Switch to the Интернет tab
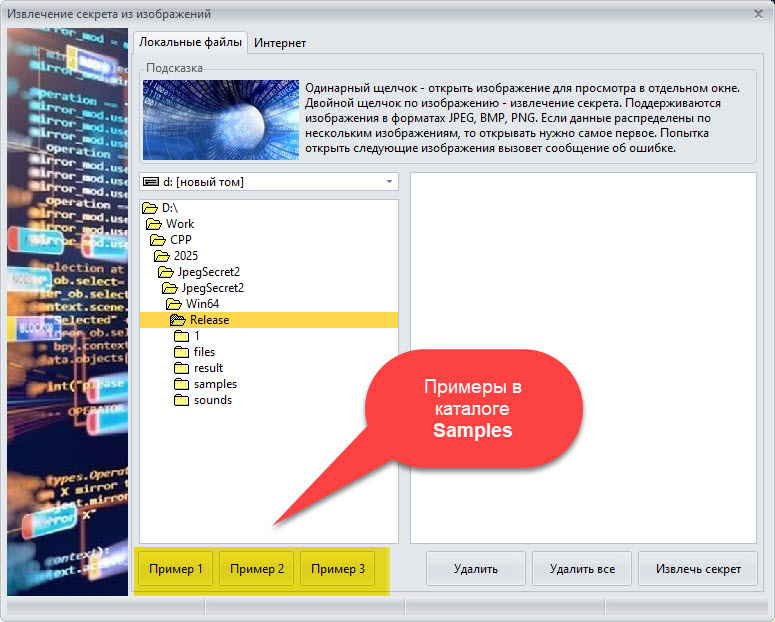This screenshot has width=775, height=622. coord(280,43)
